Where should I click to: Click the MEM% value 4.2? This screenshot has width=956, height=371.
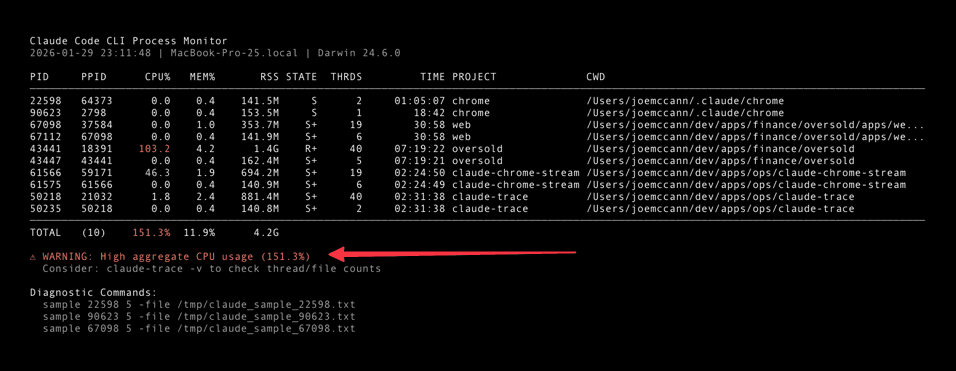206,149
